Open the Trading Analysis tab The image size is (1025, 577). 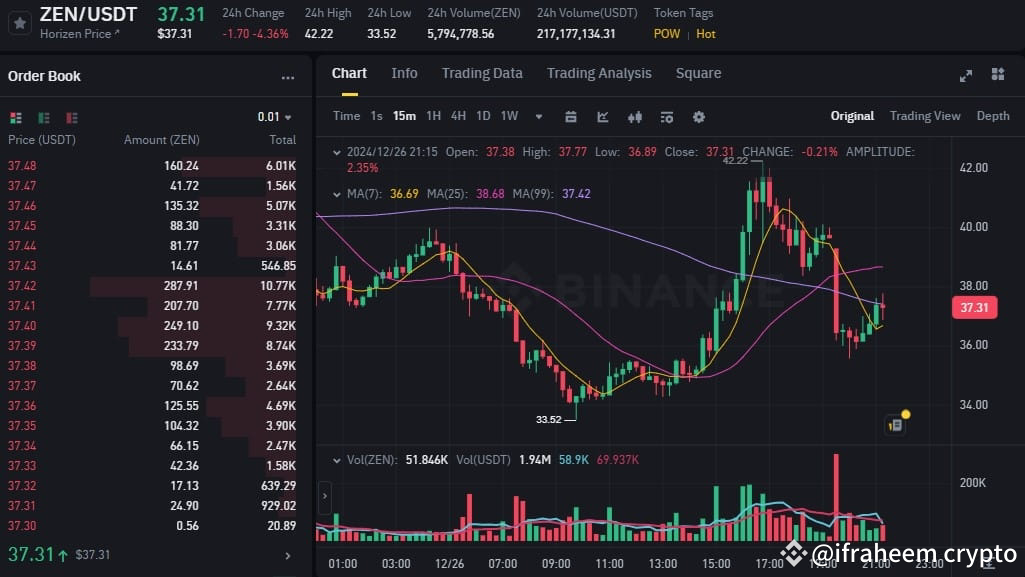tap(598, 73)
